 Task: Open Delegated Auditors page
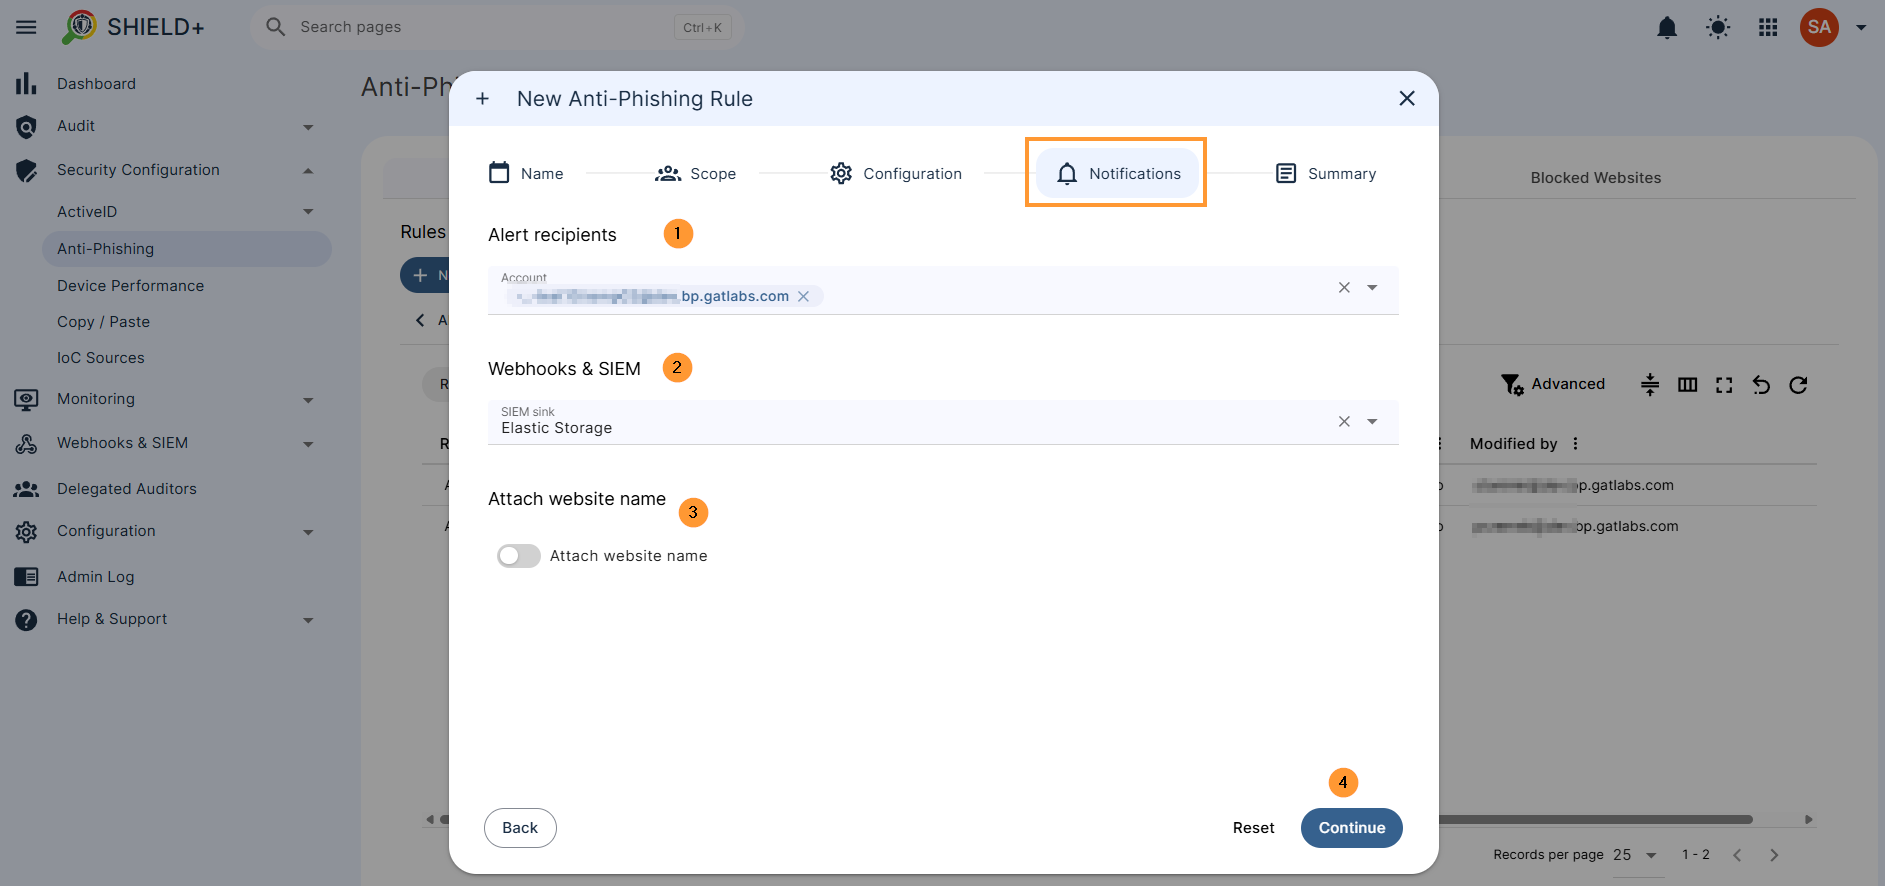tap(126, 489)
